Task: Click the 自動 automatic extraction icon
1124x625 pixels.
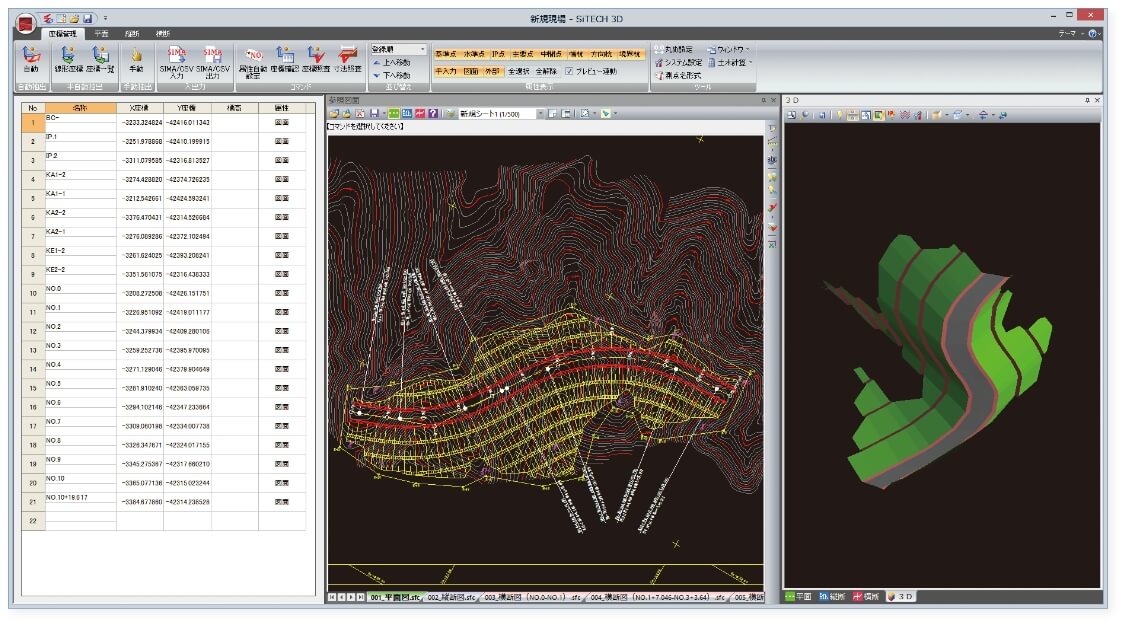Action: pyautogui.click(x=31, y=59)
